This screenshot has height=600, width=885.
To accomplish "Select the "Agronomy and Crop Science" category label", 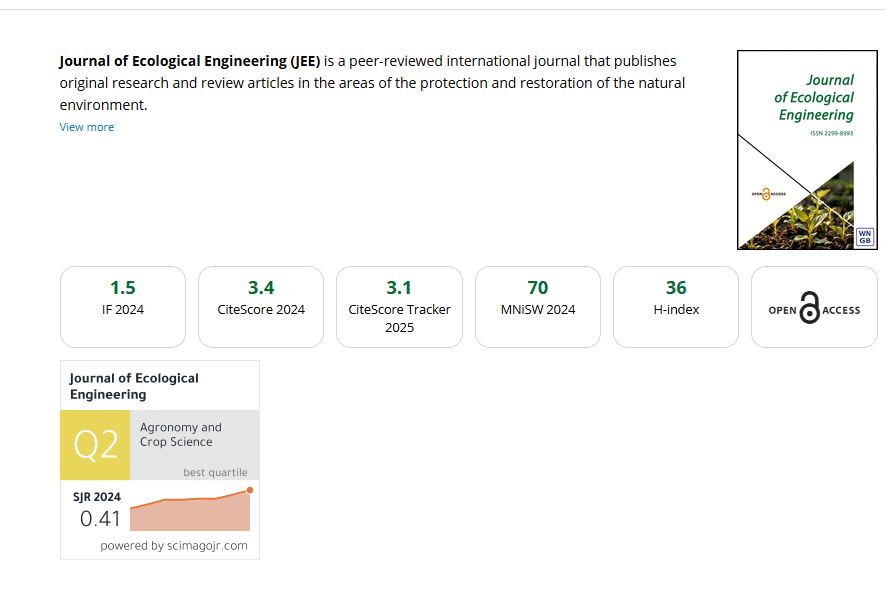I will pyautogui.click(x=181, y=434).
